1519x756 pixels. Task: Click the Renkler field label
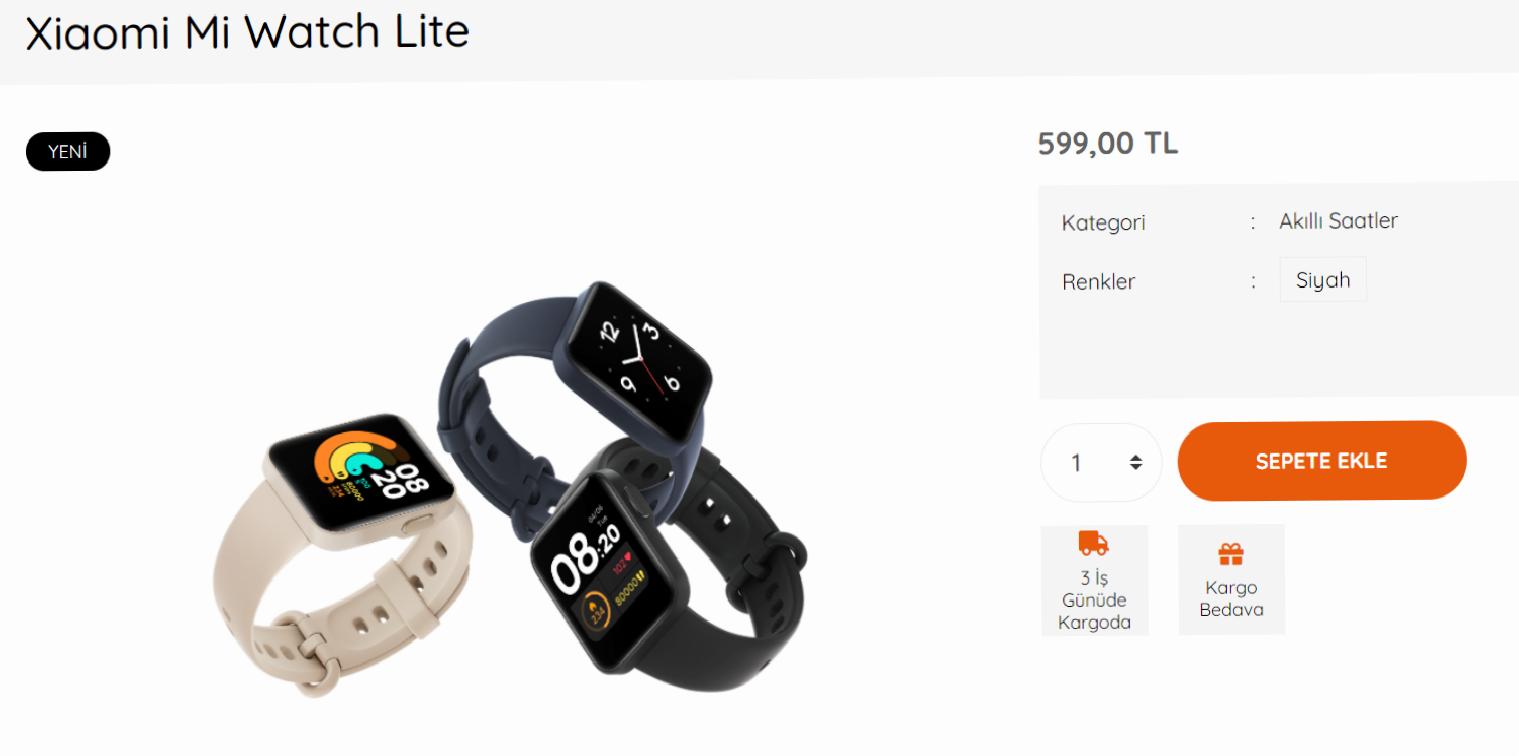coord(1098,282)
